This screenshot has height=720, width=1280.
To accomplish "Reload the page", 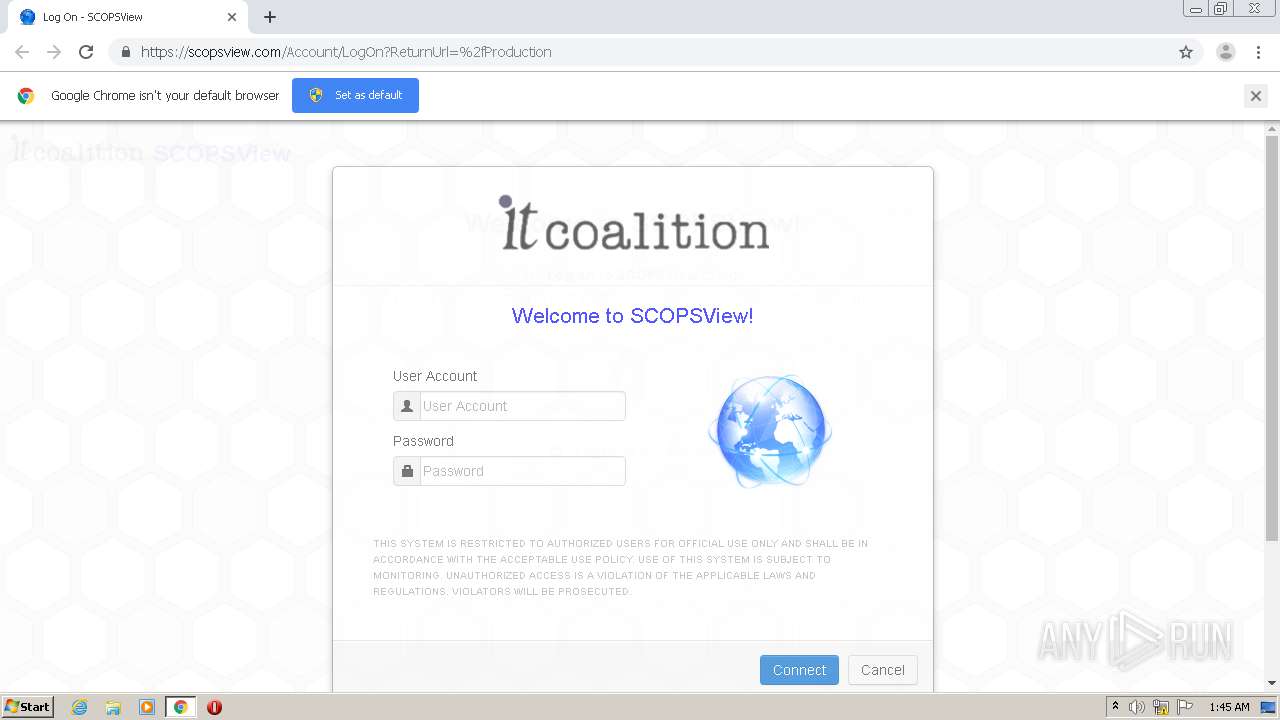I will tap(86, 52).
